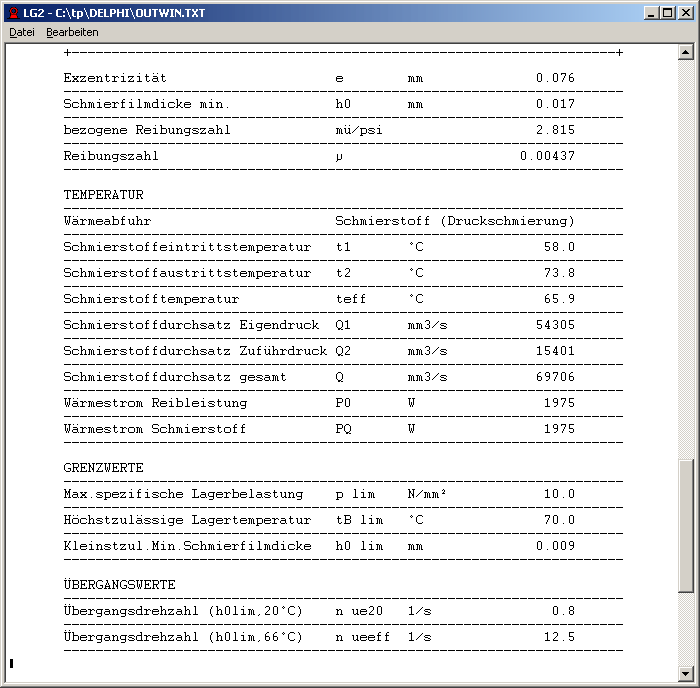Close the OUTWIN.TXT window
700x688 pixels.
(686, 12)
